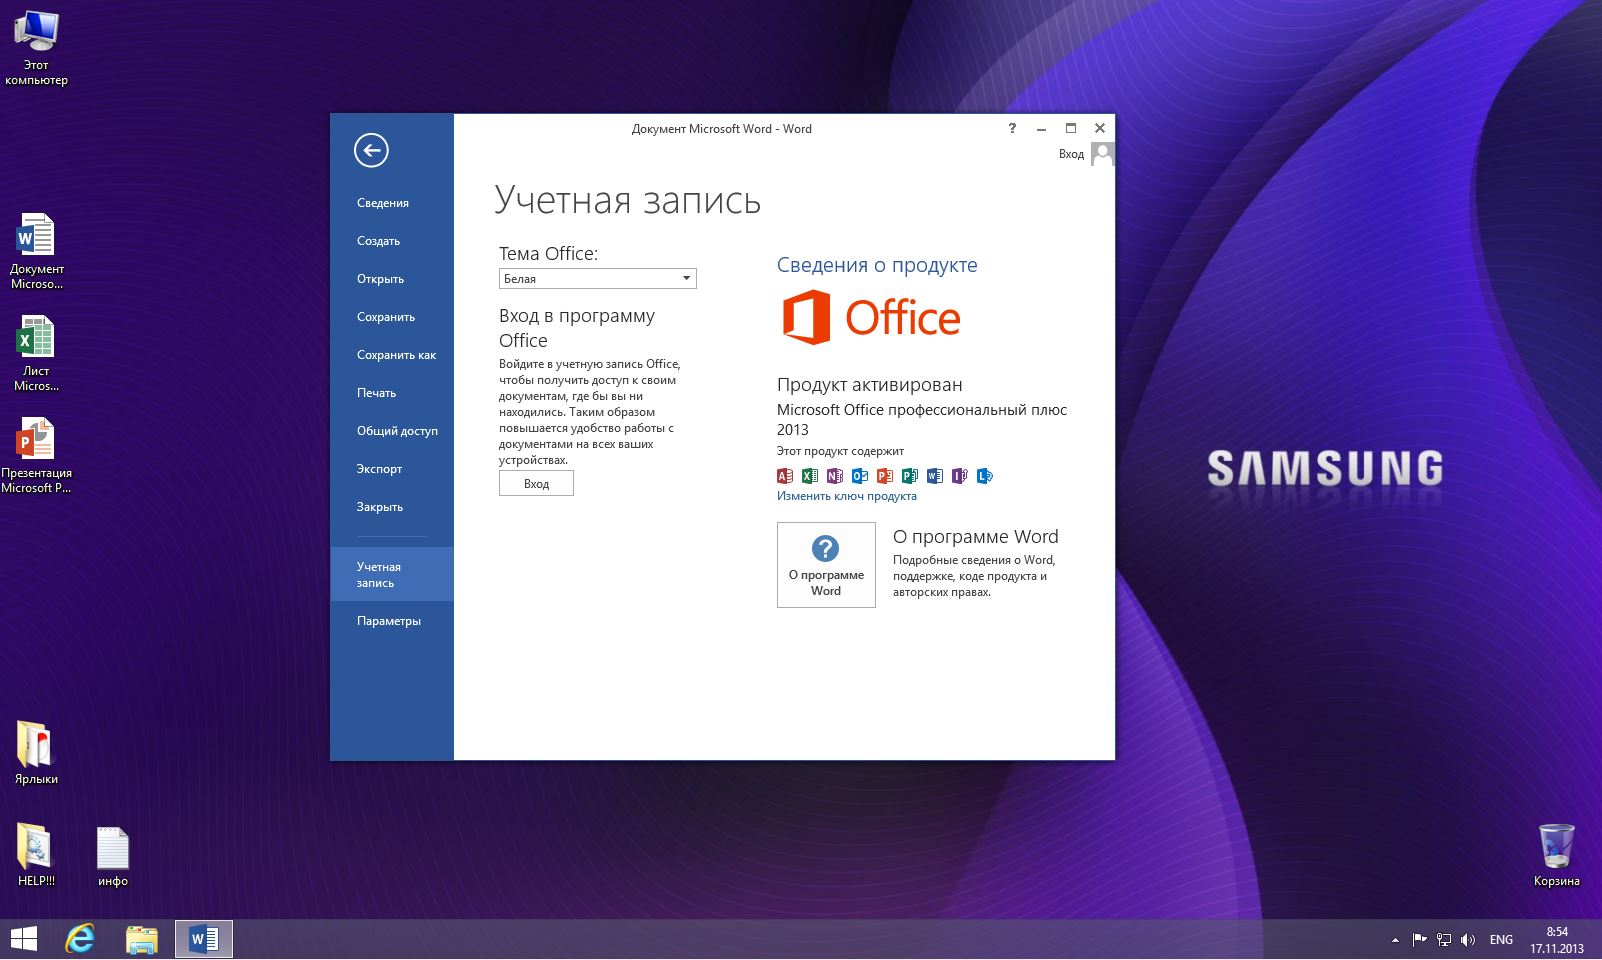Screen dimensions: 1602x960
Task: Click the Access icon in product contents
Action: point(785,476)
